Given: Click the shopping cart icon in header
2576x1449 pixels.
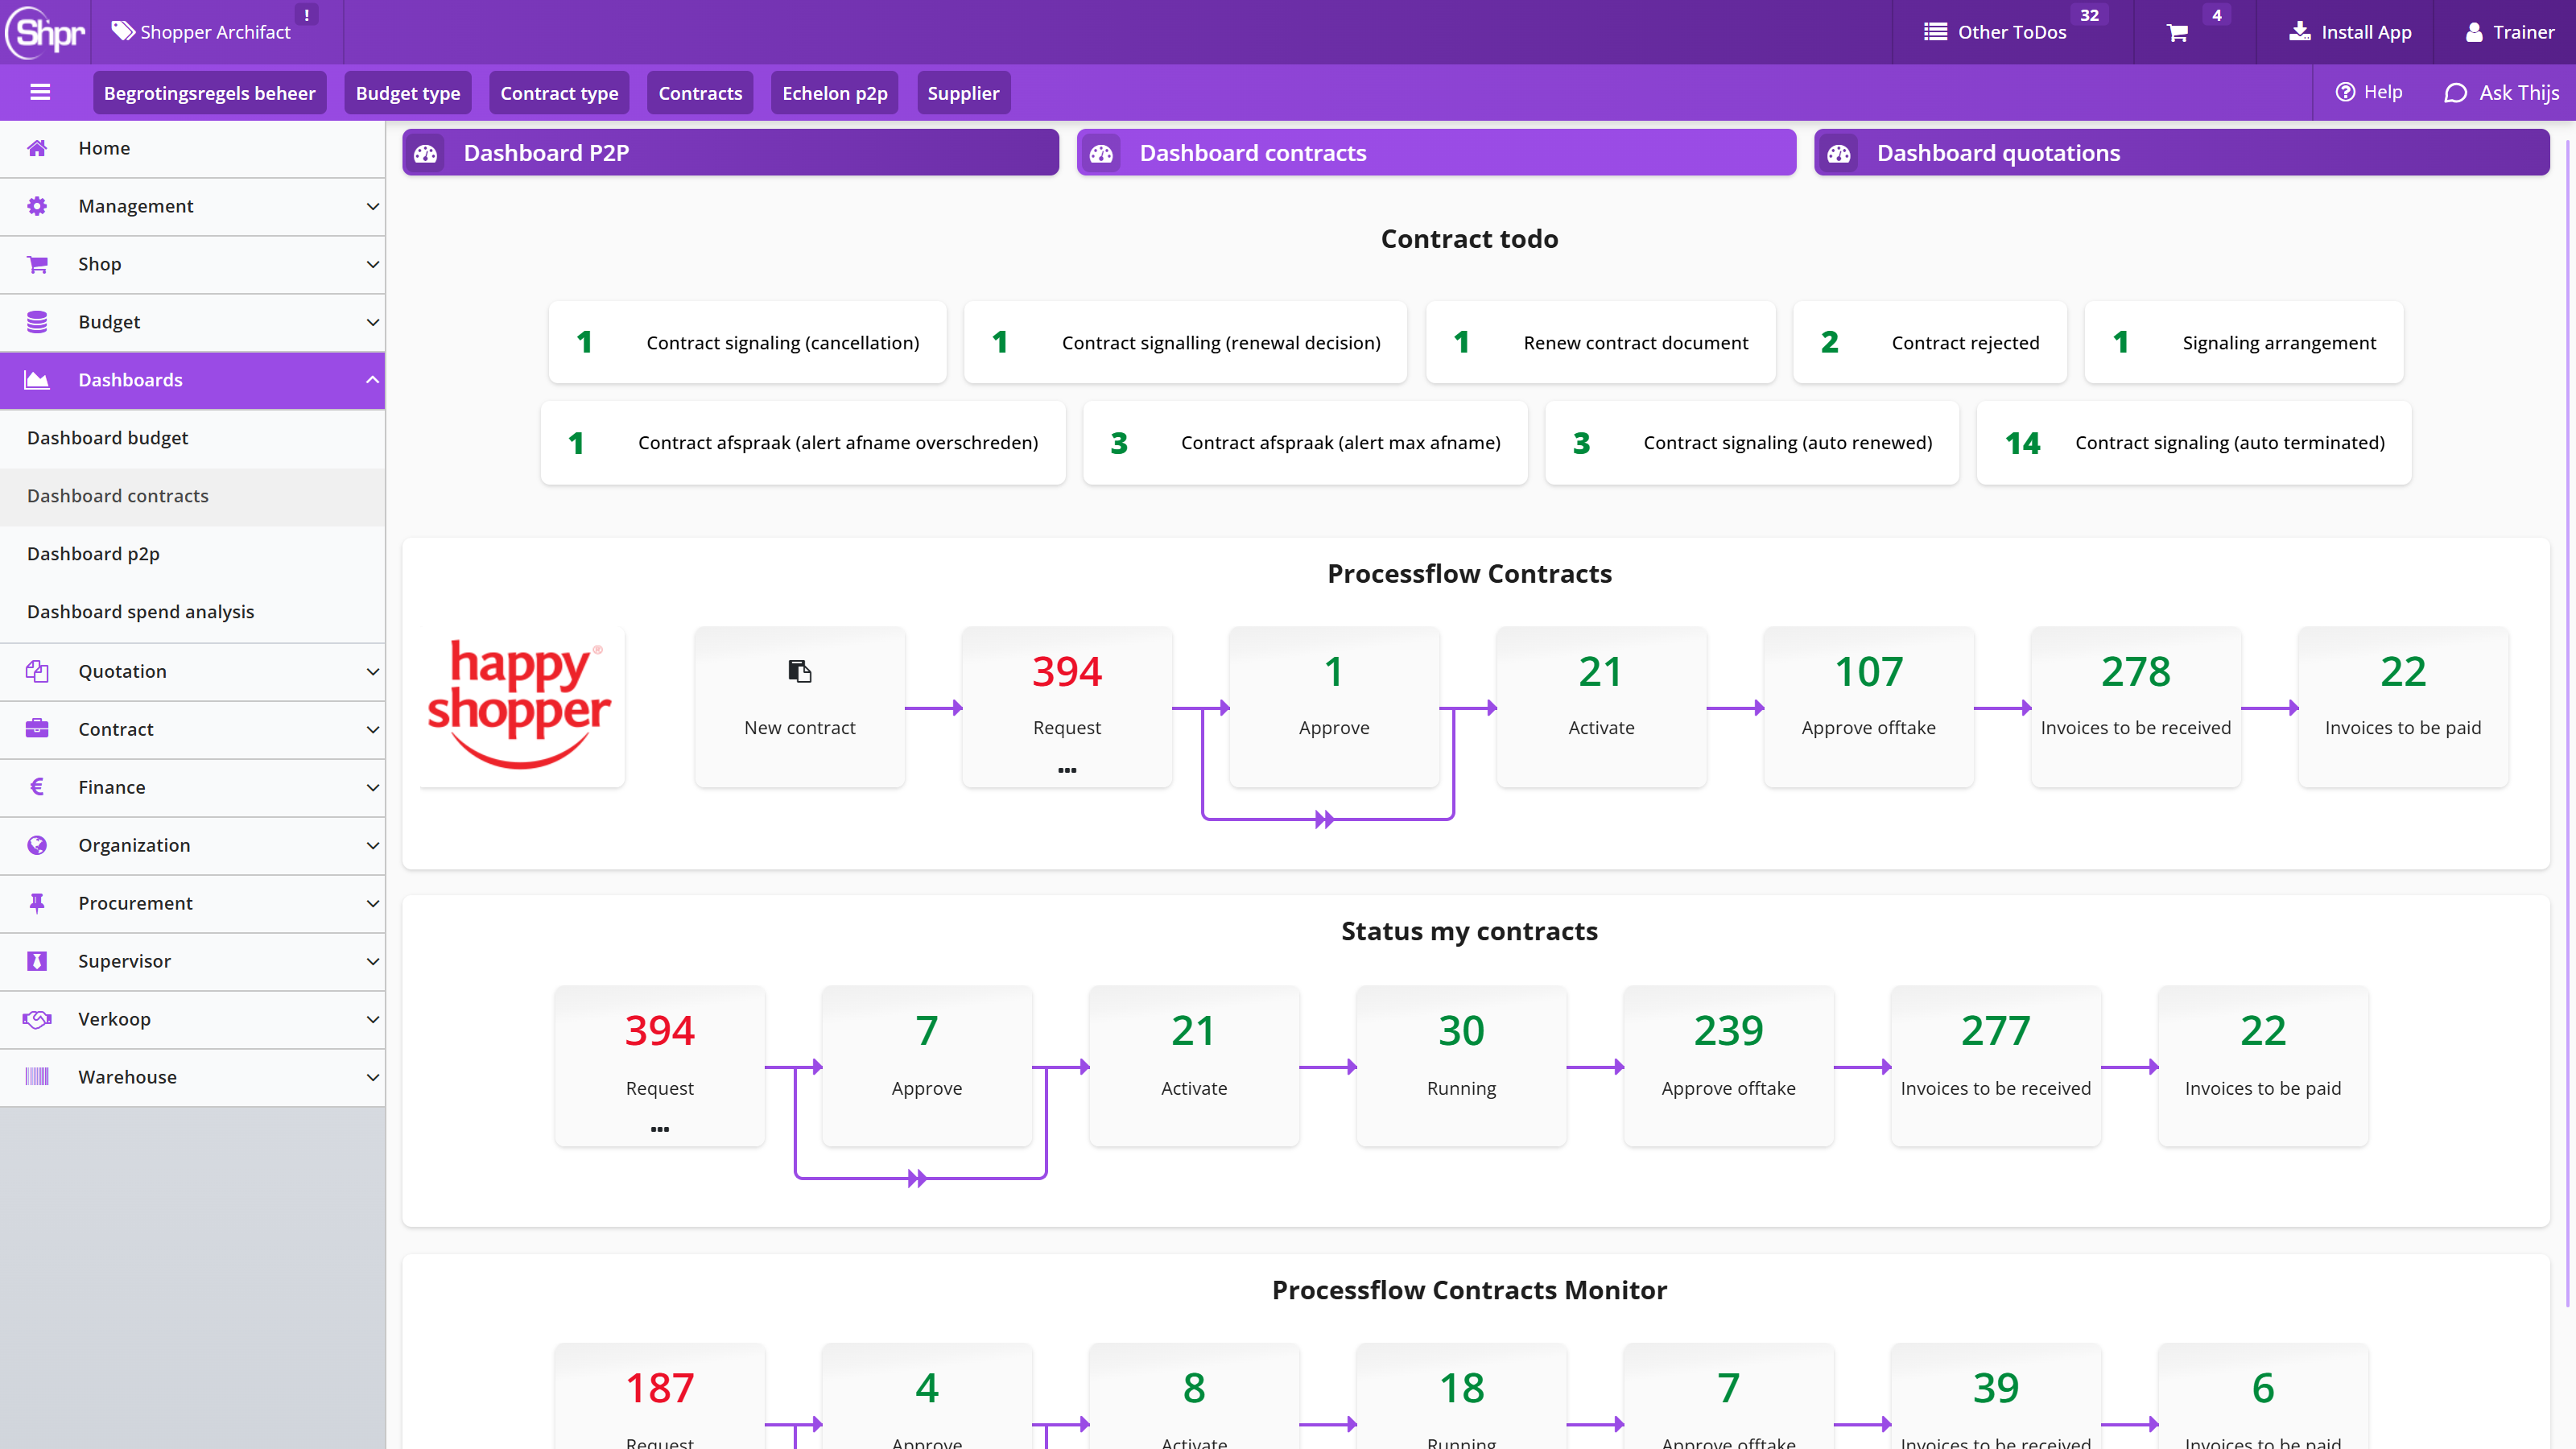Looking at the screenshot, I should coord(2177,33).
